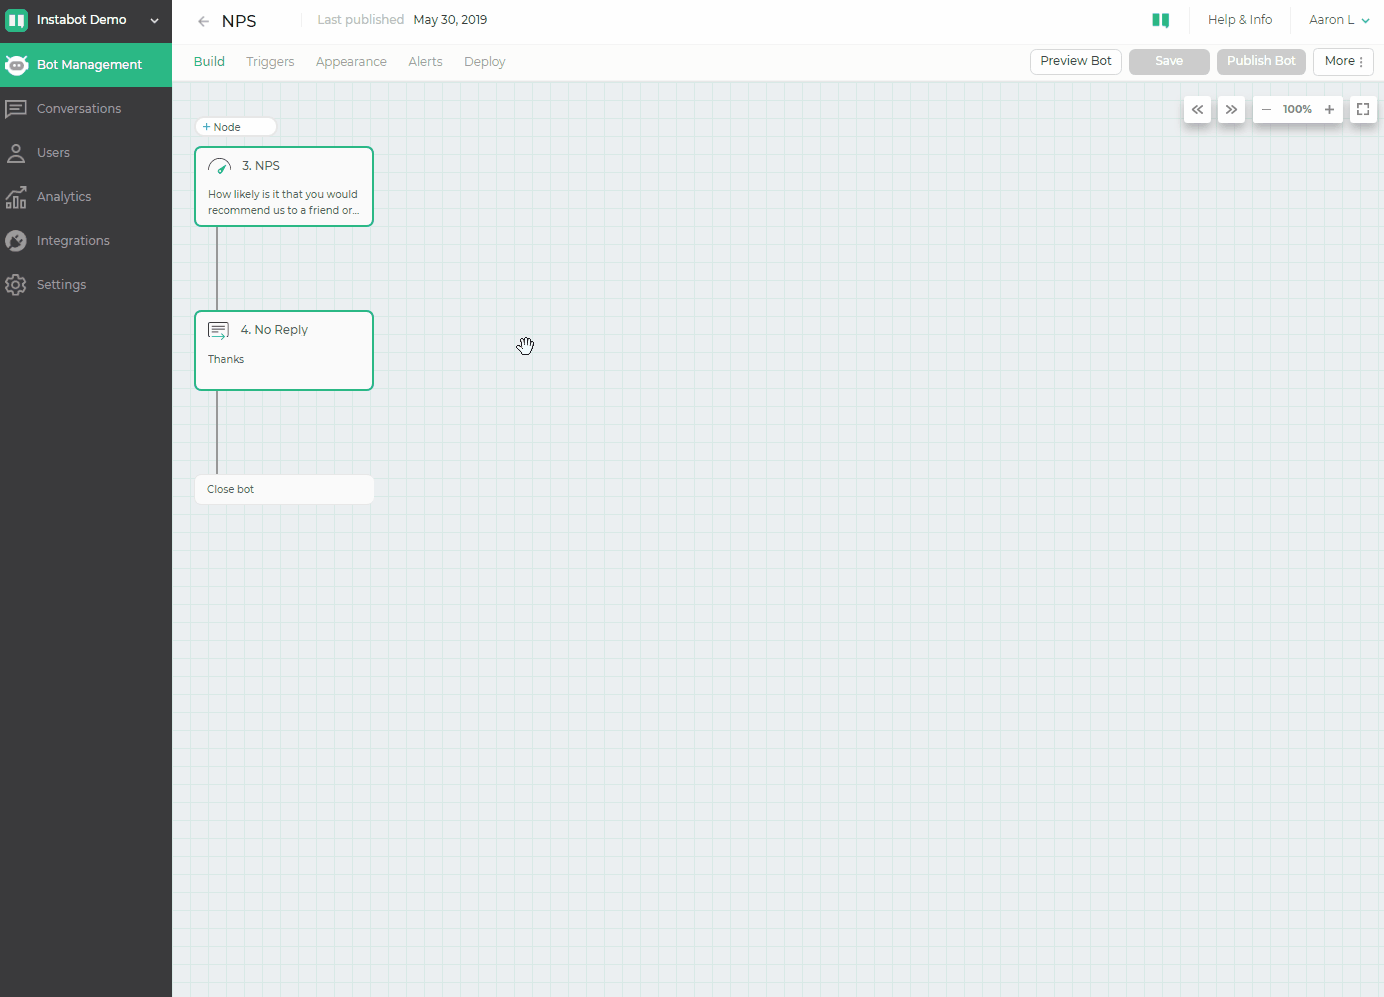Image resolution: width=1384 pixels, height=997 pixels.
Task: Click the Save button
Action: click(1169, 61)
